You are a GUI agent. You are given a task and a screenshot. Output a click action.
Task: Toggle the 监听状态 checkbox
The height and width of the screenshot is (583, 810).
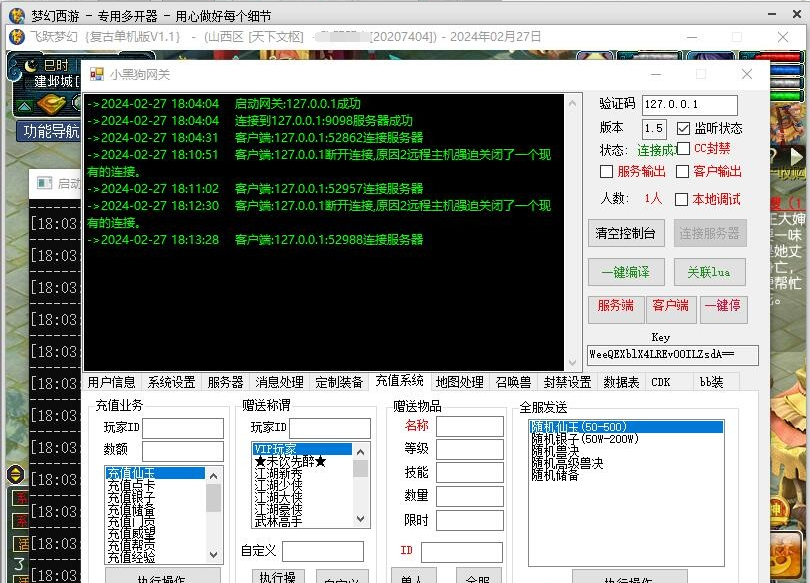coord(684,128)
